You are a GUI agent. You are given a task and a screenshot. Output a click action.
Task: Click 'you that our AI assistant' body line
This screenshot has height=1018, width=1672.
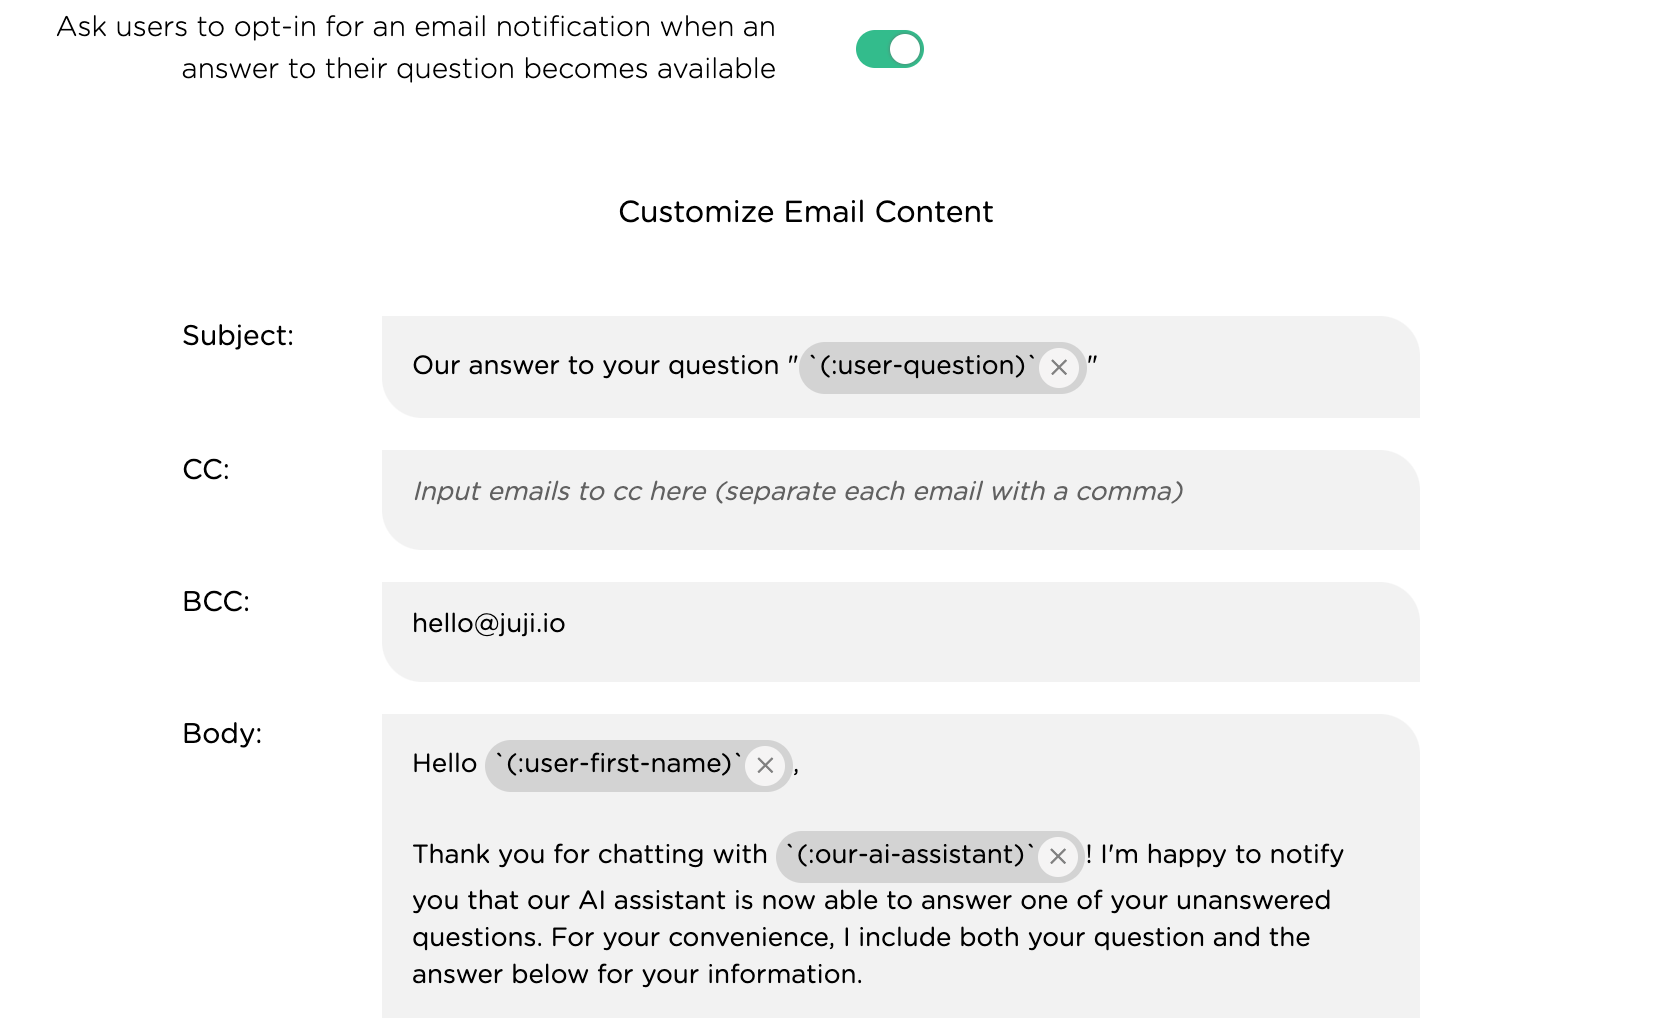coord(871,900)
